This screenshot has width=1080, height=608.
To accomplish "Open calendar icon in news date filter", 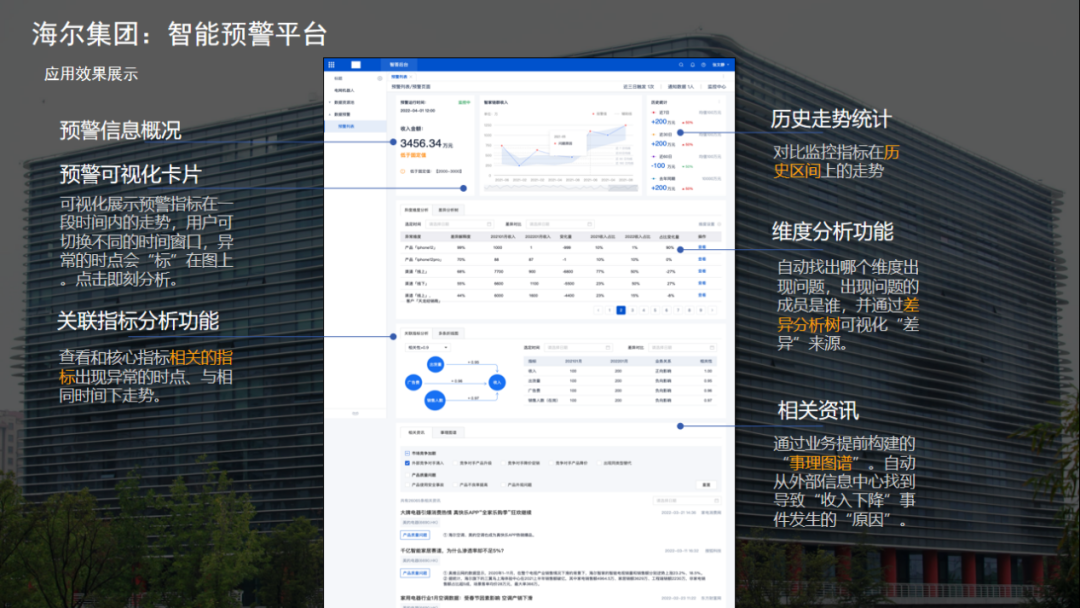I will click(x=716, y=501).
